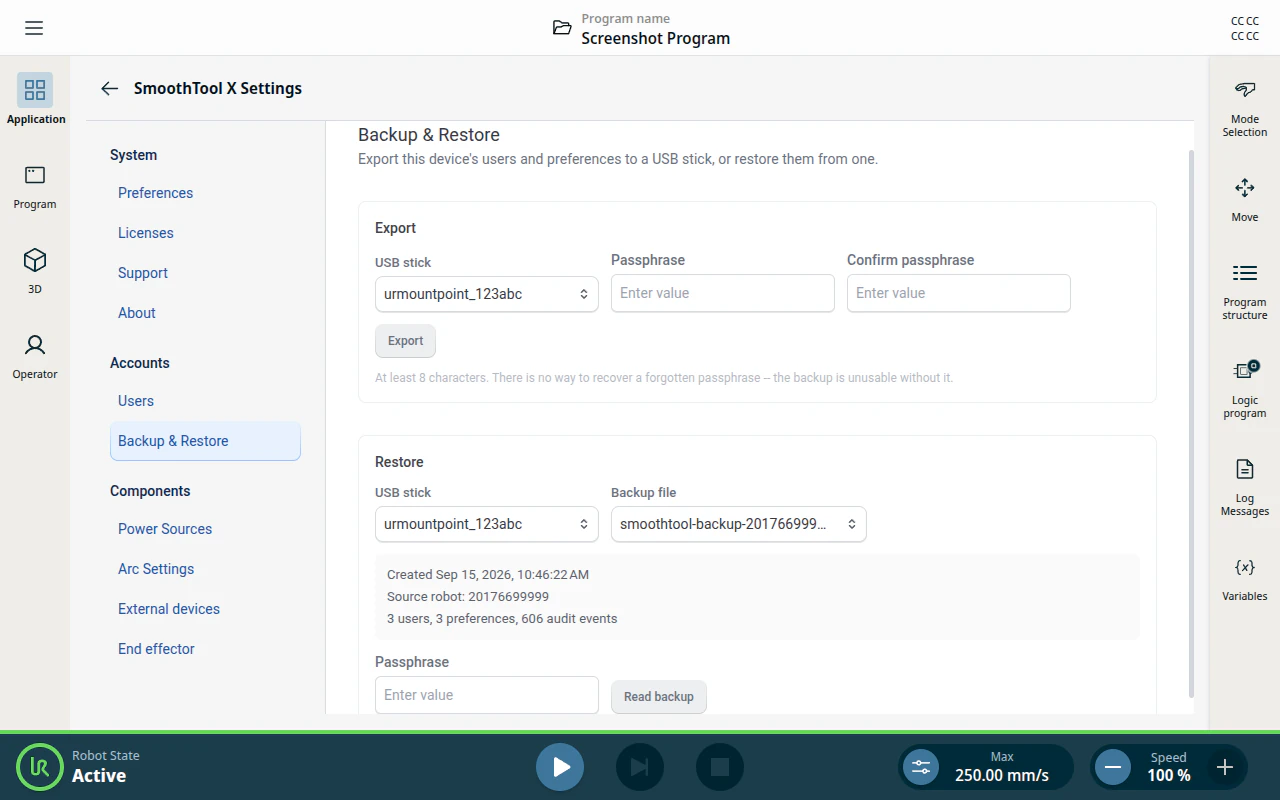Decrease speed with the minus button
This screenshot has height=800, width=1280.
coord(1112,767)
